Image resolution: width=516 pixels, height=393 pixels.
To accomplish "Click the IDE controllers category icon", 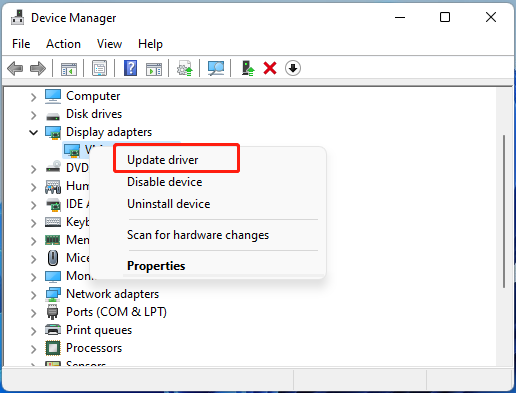I will (53, 205).
